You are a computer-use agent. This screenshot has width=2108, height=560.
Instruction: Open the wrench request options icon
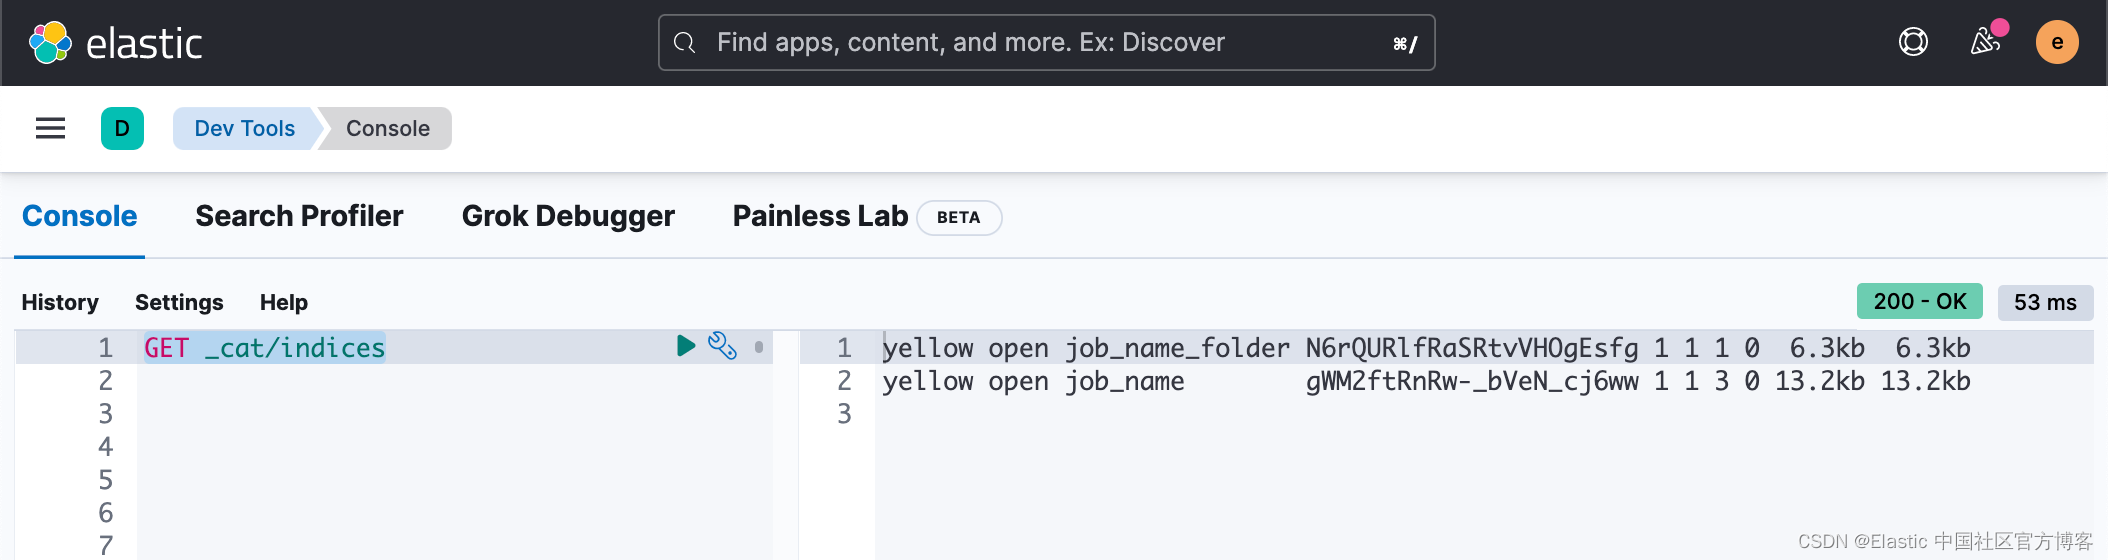(722, 346)
